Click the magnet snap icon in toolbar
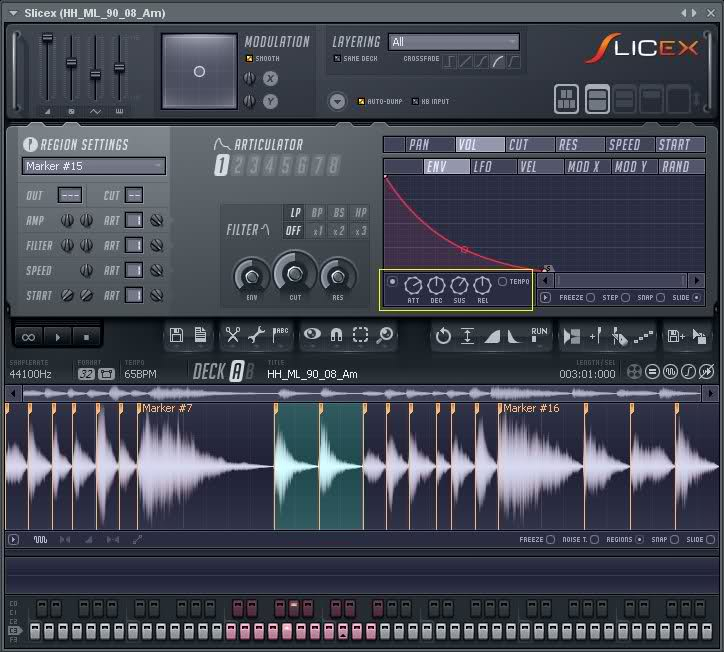This screenshot has width=724, height=652. click(337, 336)
